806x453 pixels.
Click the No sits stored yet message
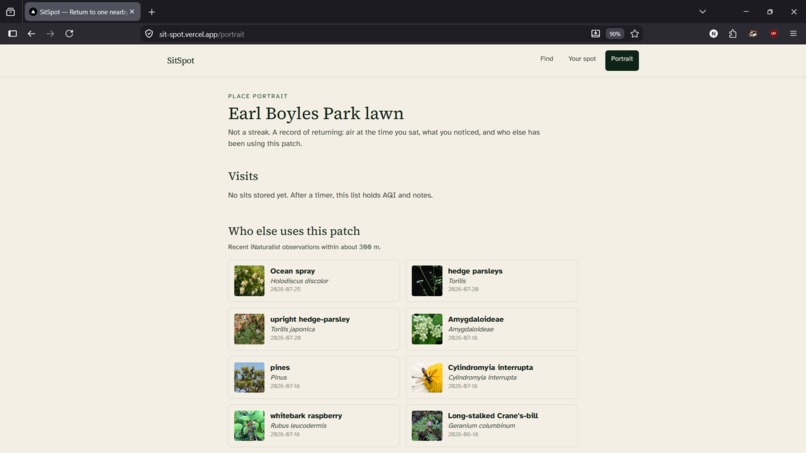click(330, 195)
